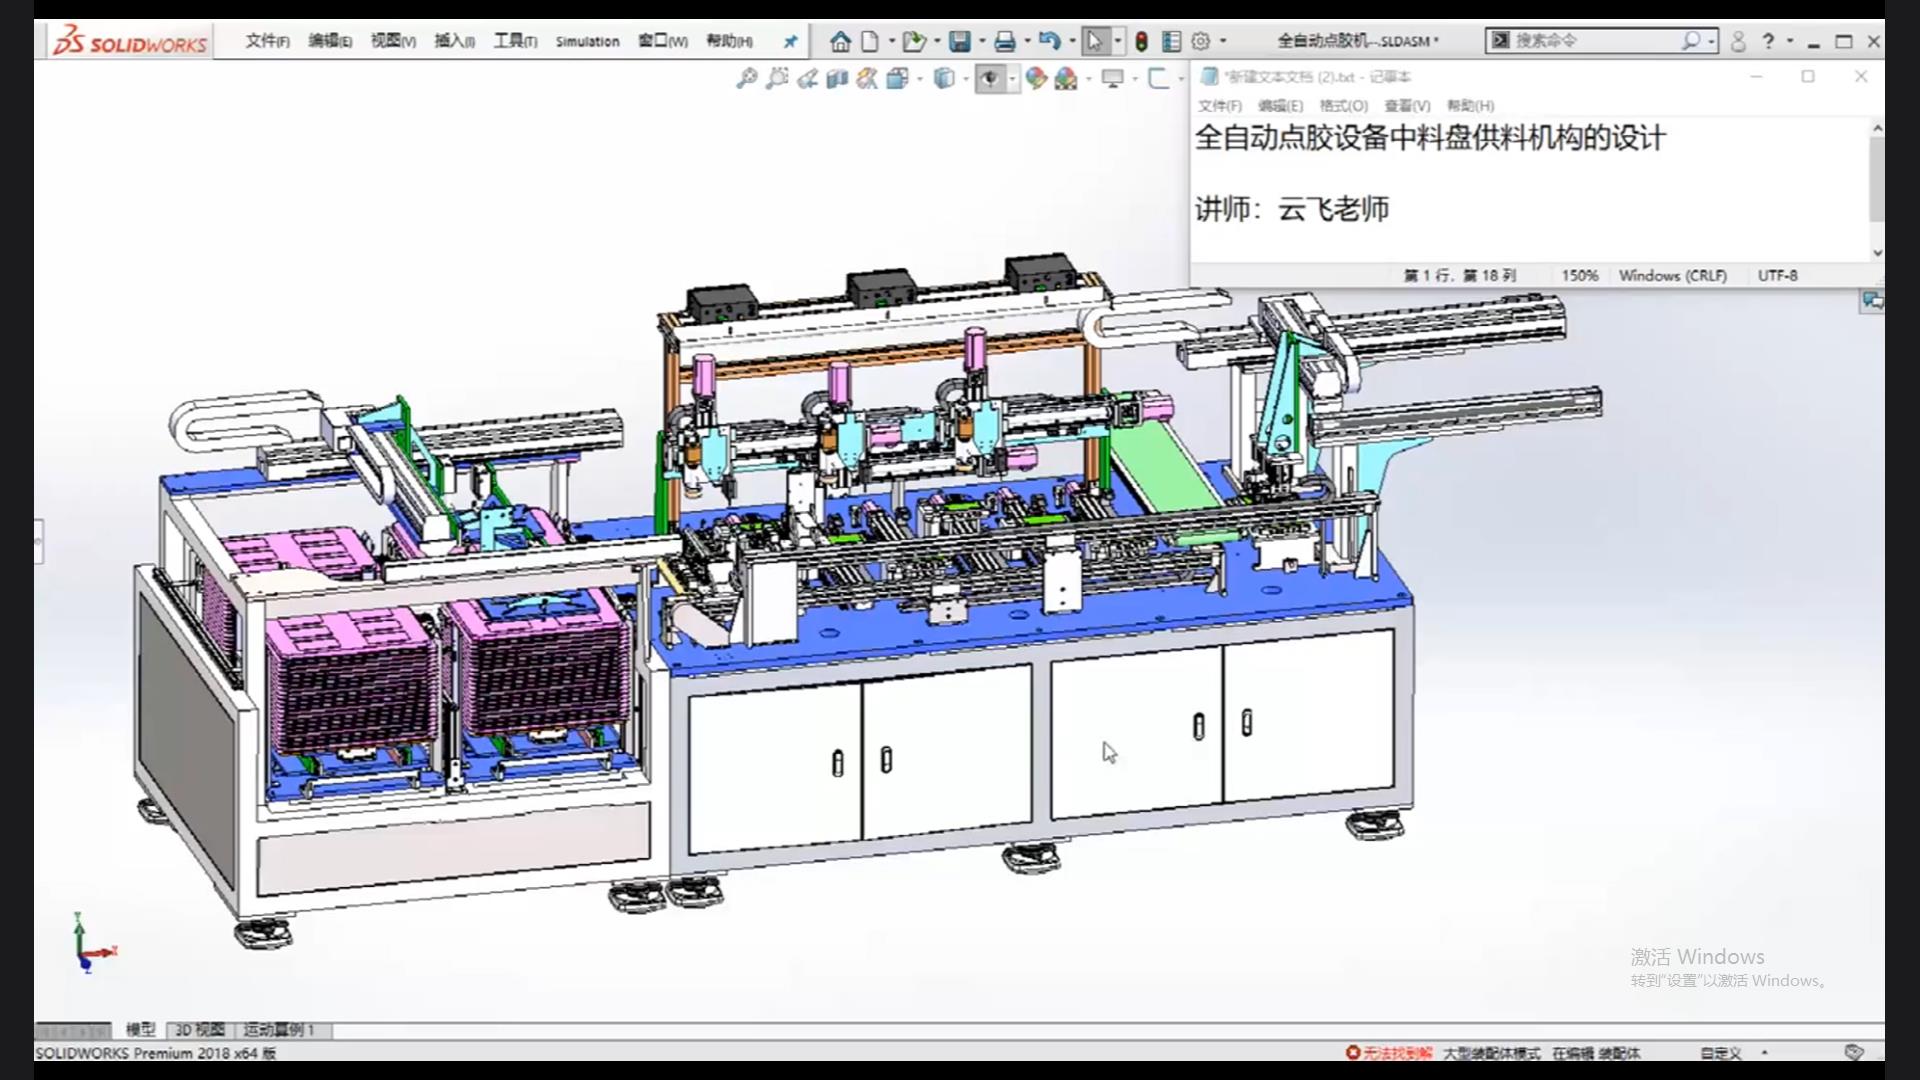Create a new document with New icon

[x=870, y=41]
